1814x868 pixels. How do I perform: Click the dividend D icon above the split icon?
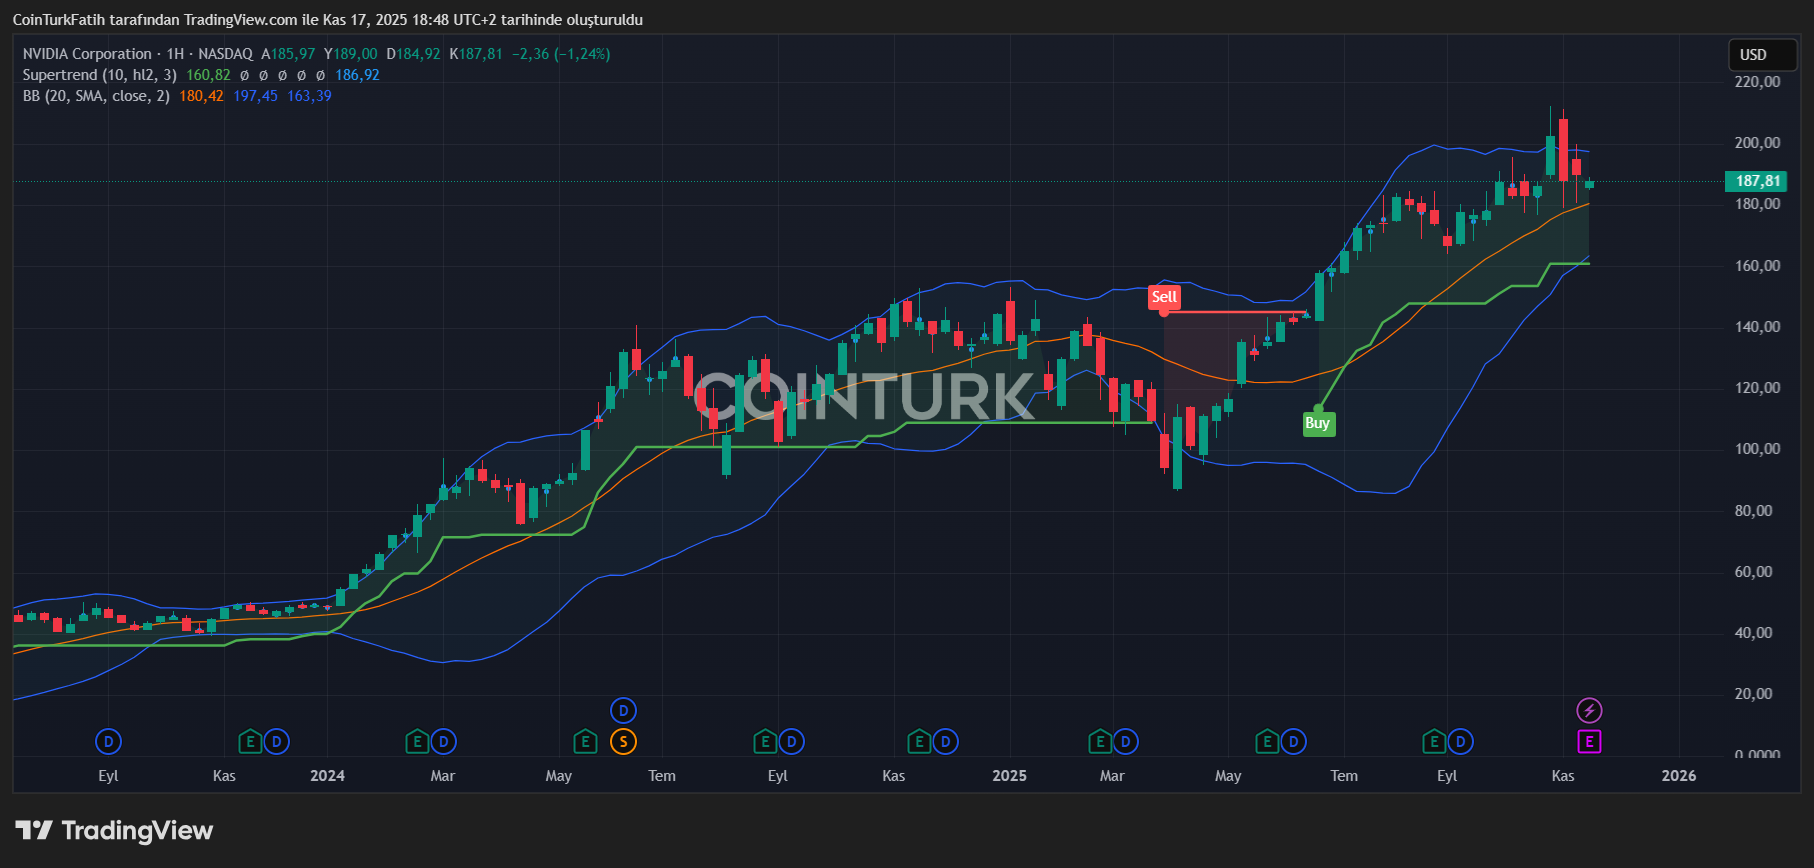tap(623, 711)
